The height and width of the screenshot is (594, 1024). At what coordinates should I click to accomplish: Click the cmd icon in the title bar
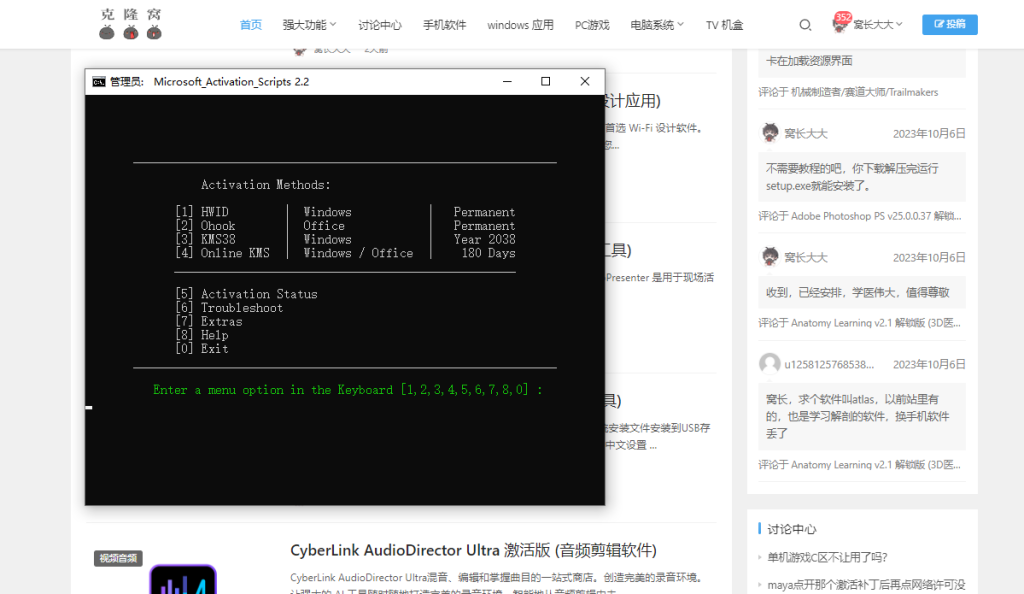(x=99, y=82)
